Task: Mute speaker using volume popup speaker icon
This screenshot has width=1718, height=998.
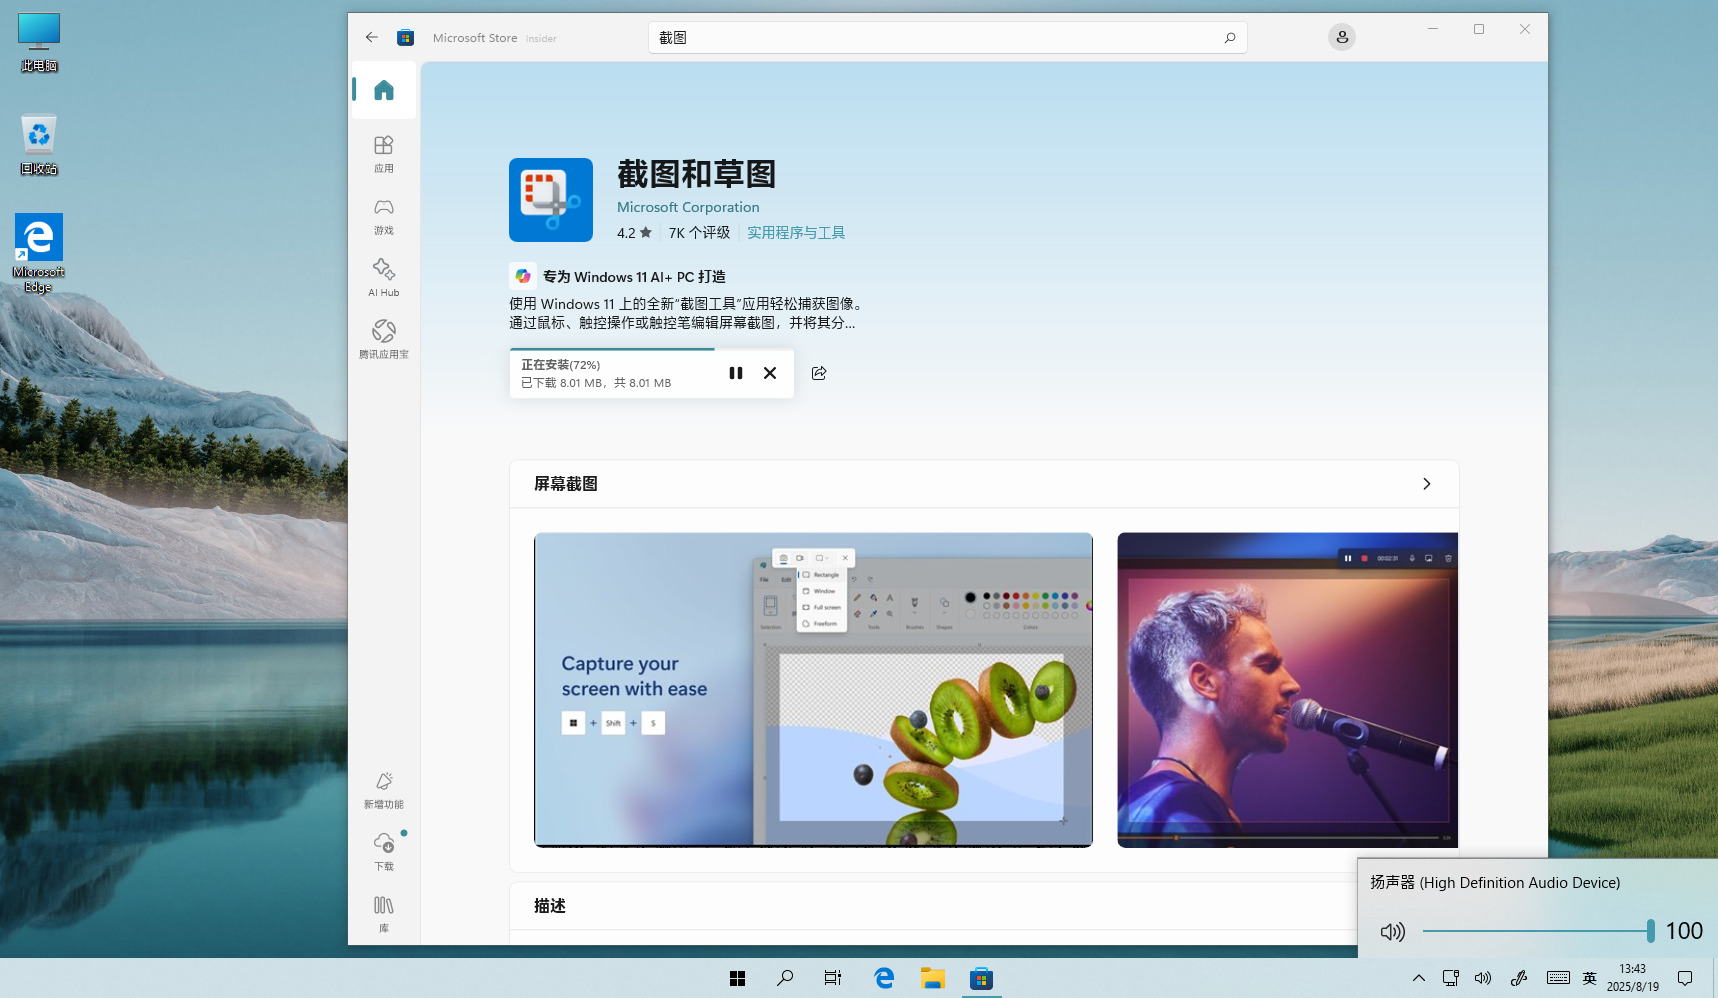Action: pyautogui.click(x=1392, y=932)
